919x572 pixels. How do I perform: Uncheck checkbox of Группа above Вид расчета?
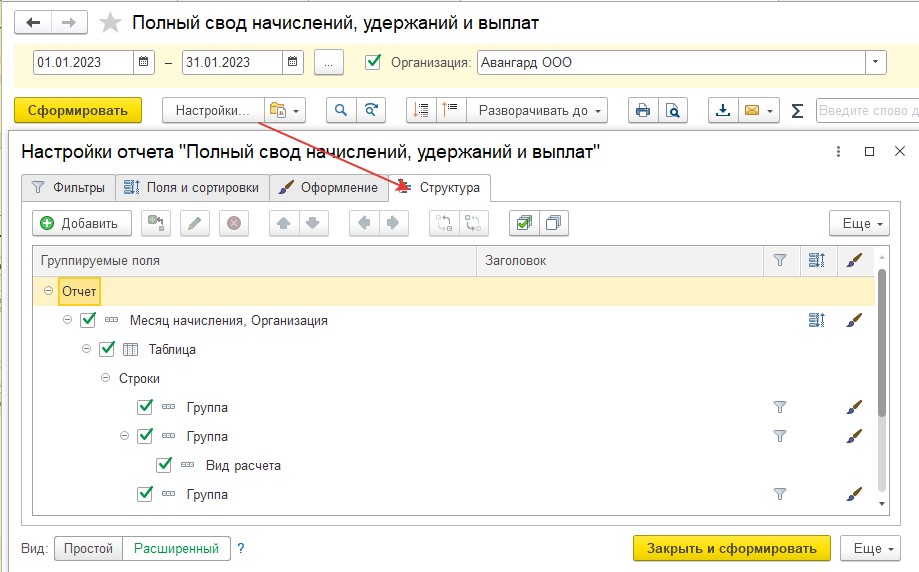(x=145, y=435)
